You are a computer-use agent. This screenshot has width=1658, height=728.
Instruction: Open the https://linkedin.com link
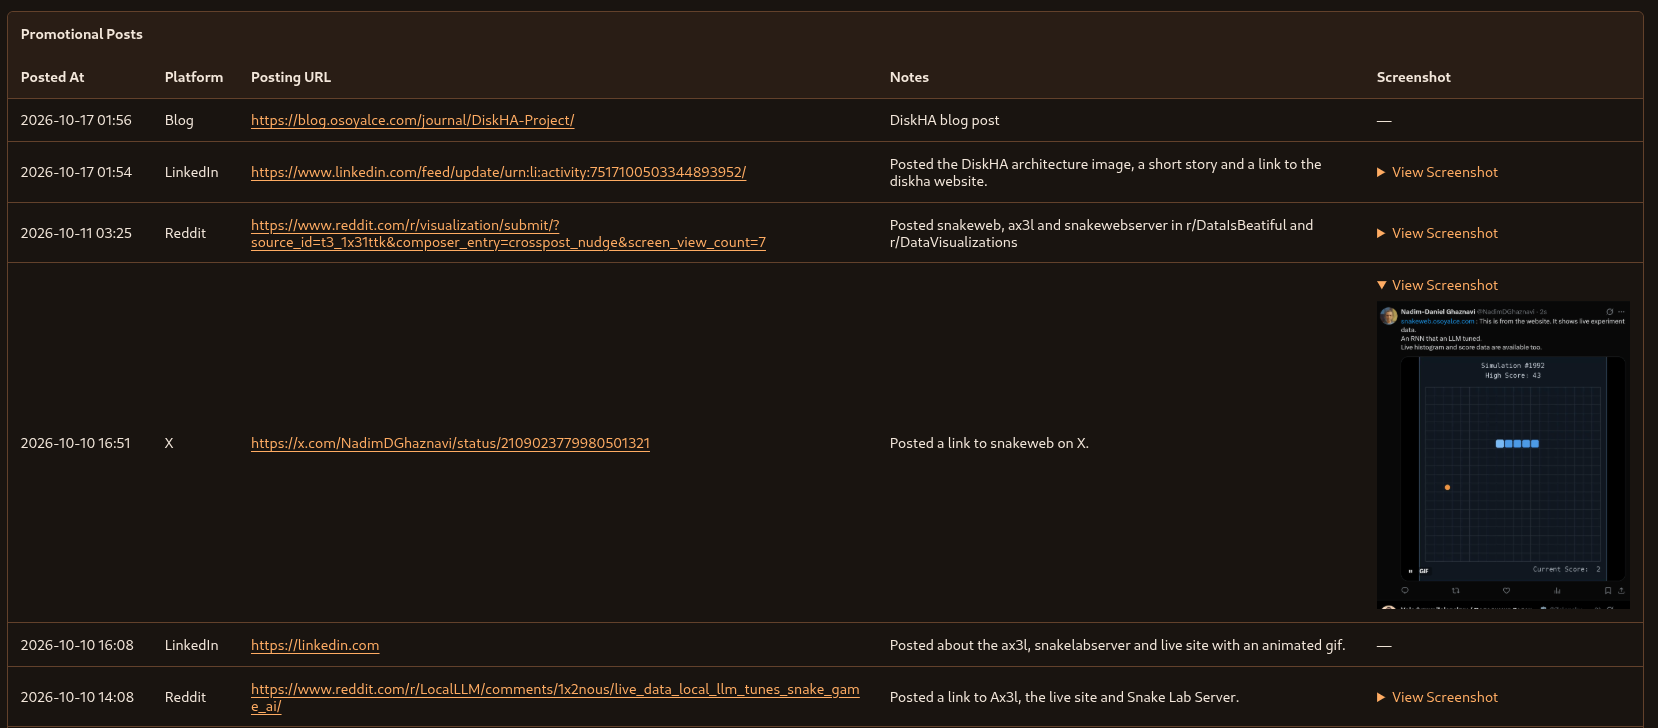click(x=315, y=645)
